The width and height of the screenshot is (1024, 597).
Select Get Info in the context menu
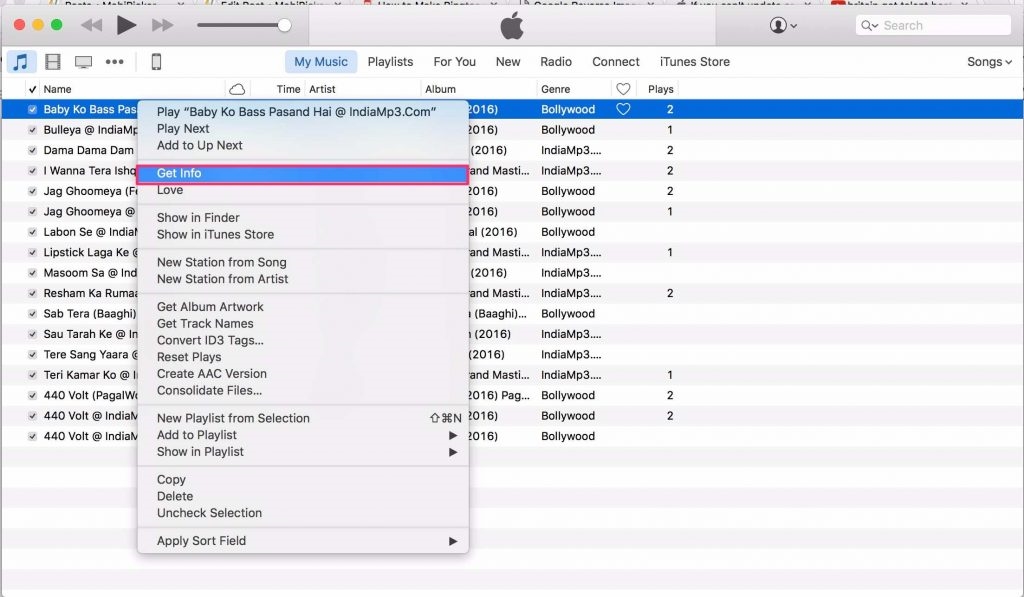coord(303,174)
